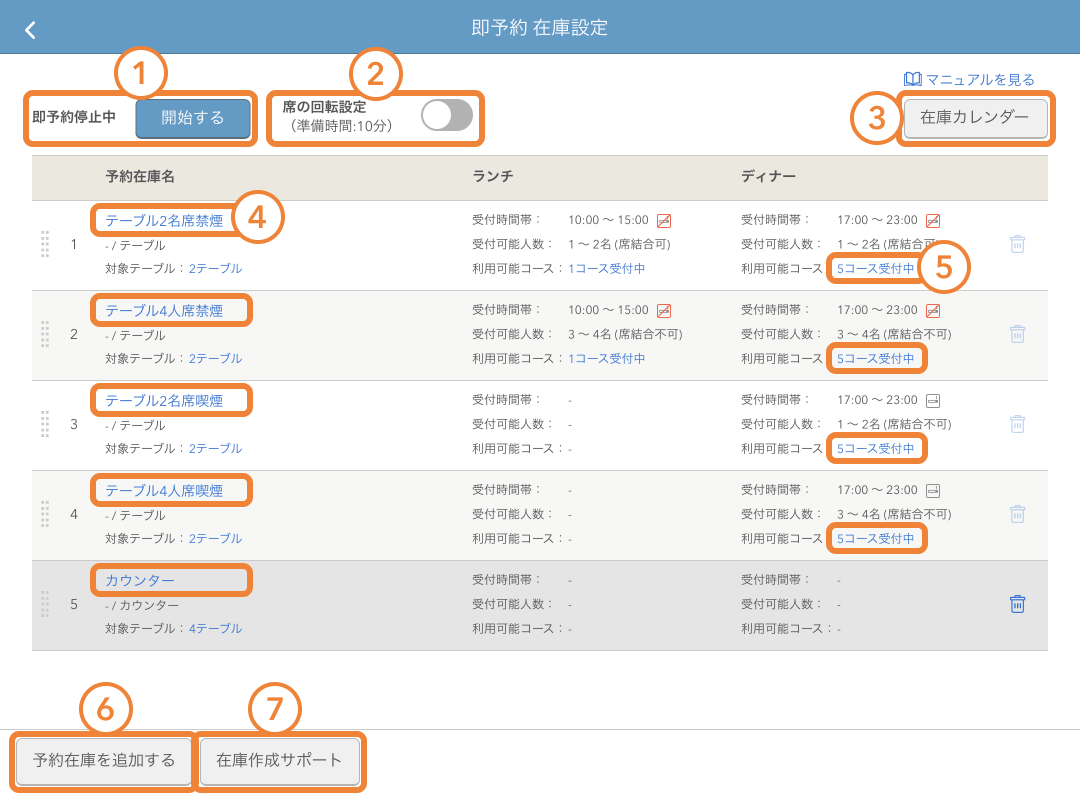Image resolution: width=1080 pixels, height=794 pixels.
Task: Click the drag handle of row 1
Action: click(x=45, y=244)
